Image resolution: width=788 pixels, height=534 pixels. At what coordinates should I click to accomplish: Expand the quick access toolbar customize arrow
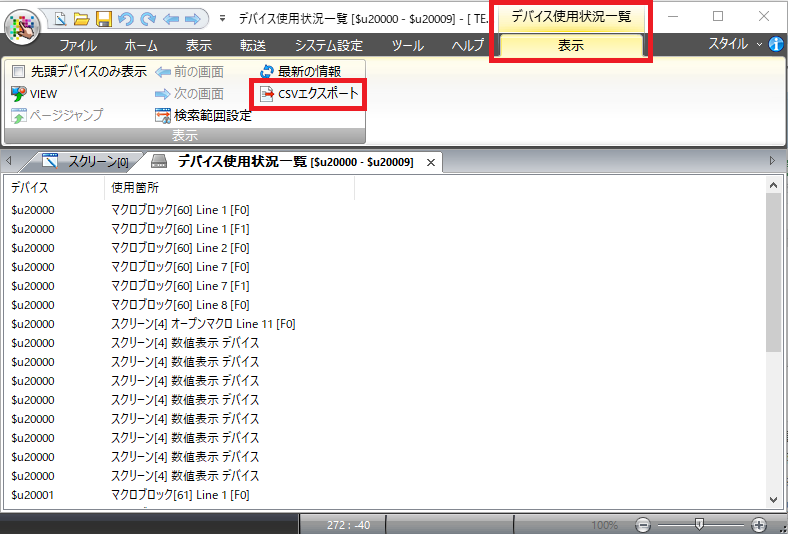tap(221, 18)
